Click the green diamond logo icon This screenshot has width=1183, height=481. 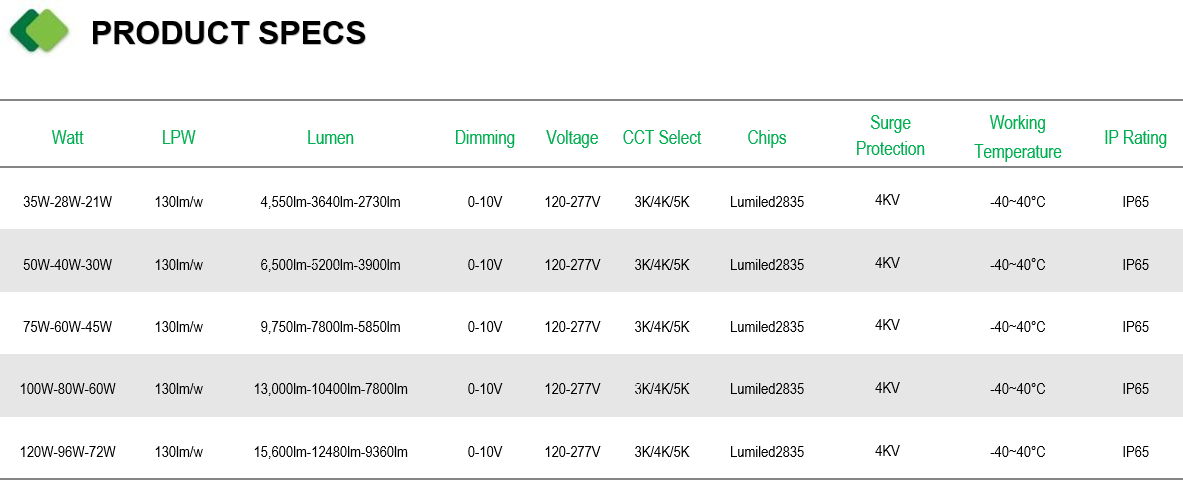point(40,30)
